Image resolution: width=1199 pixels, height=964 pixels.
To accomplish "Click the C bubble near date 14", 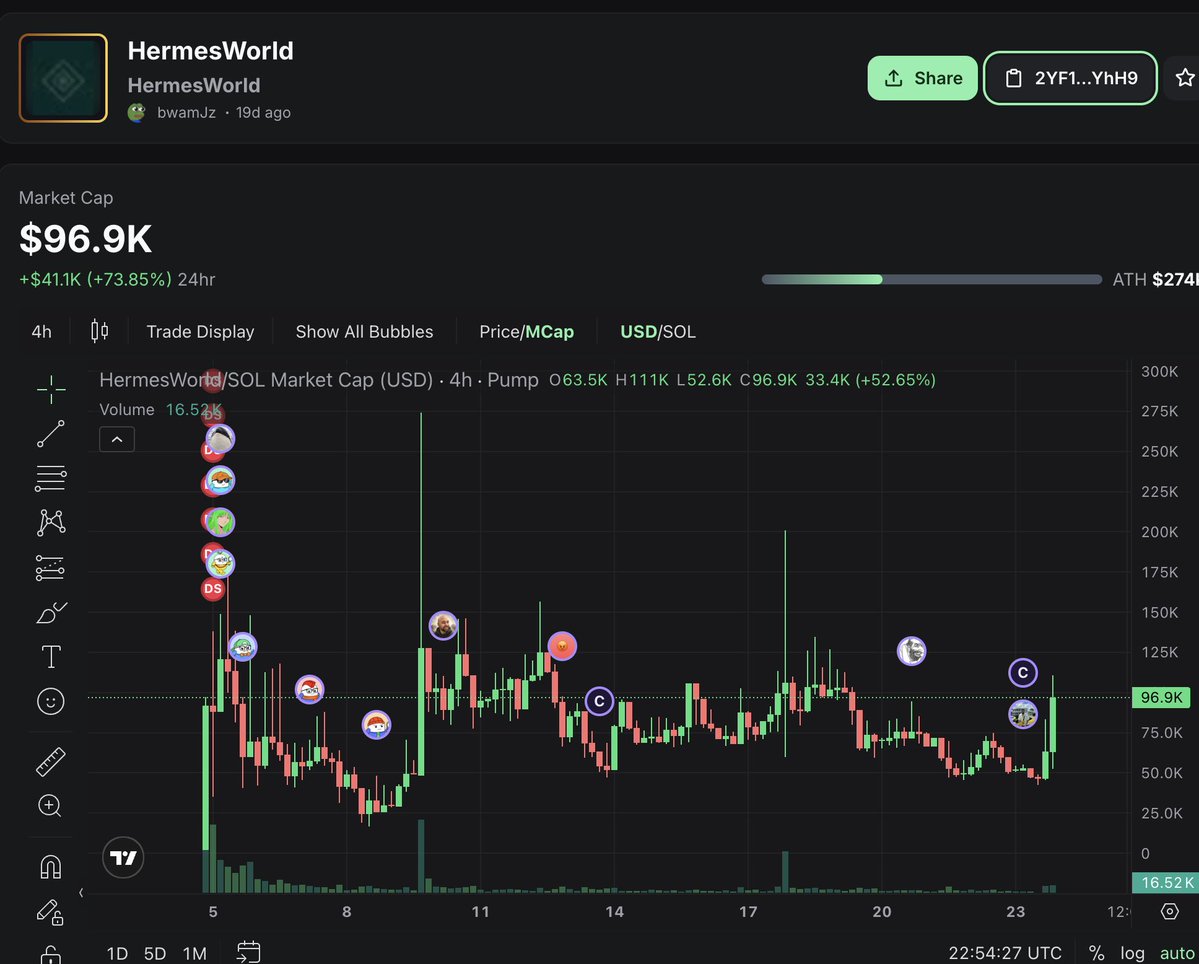I will 600,701.
